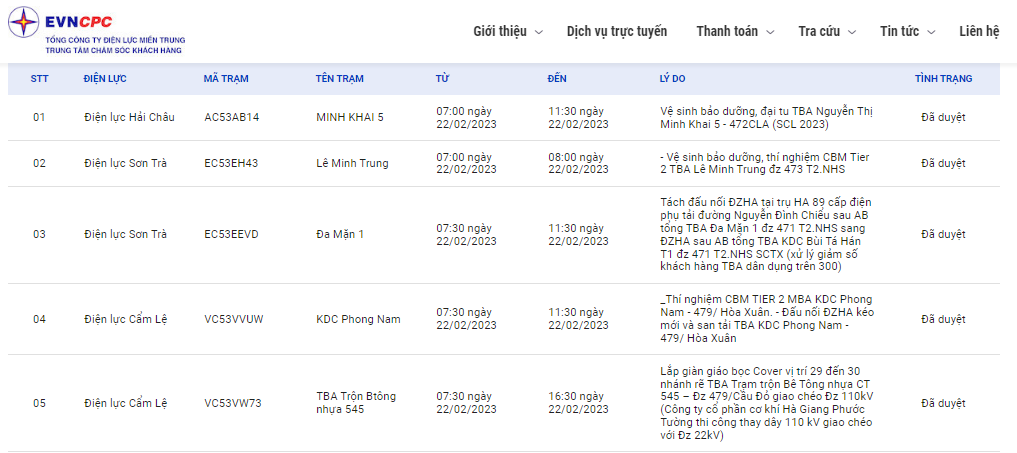Select the KDC Phong Nam station row
The image size is (1017, 453).
(504, 319)
